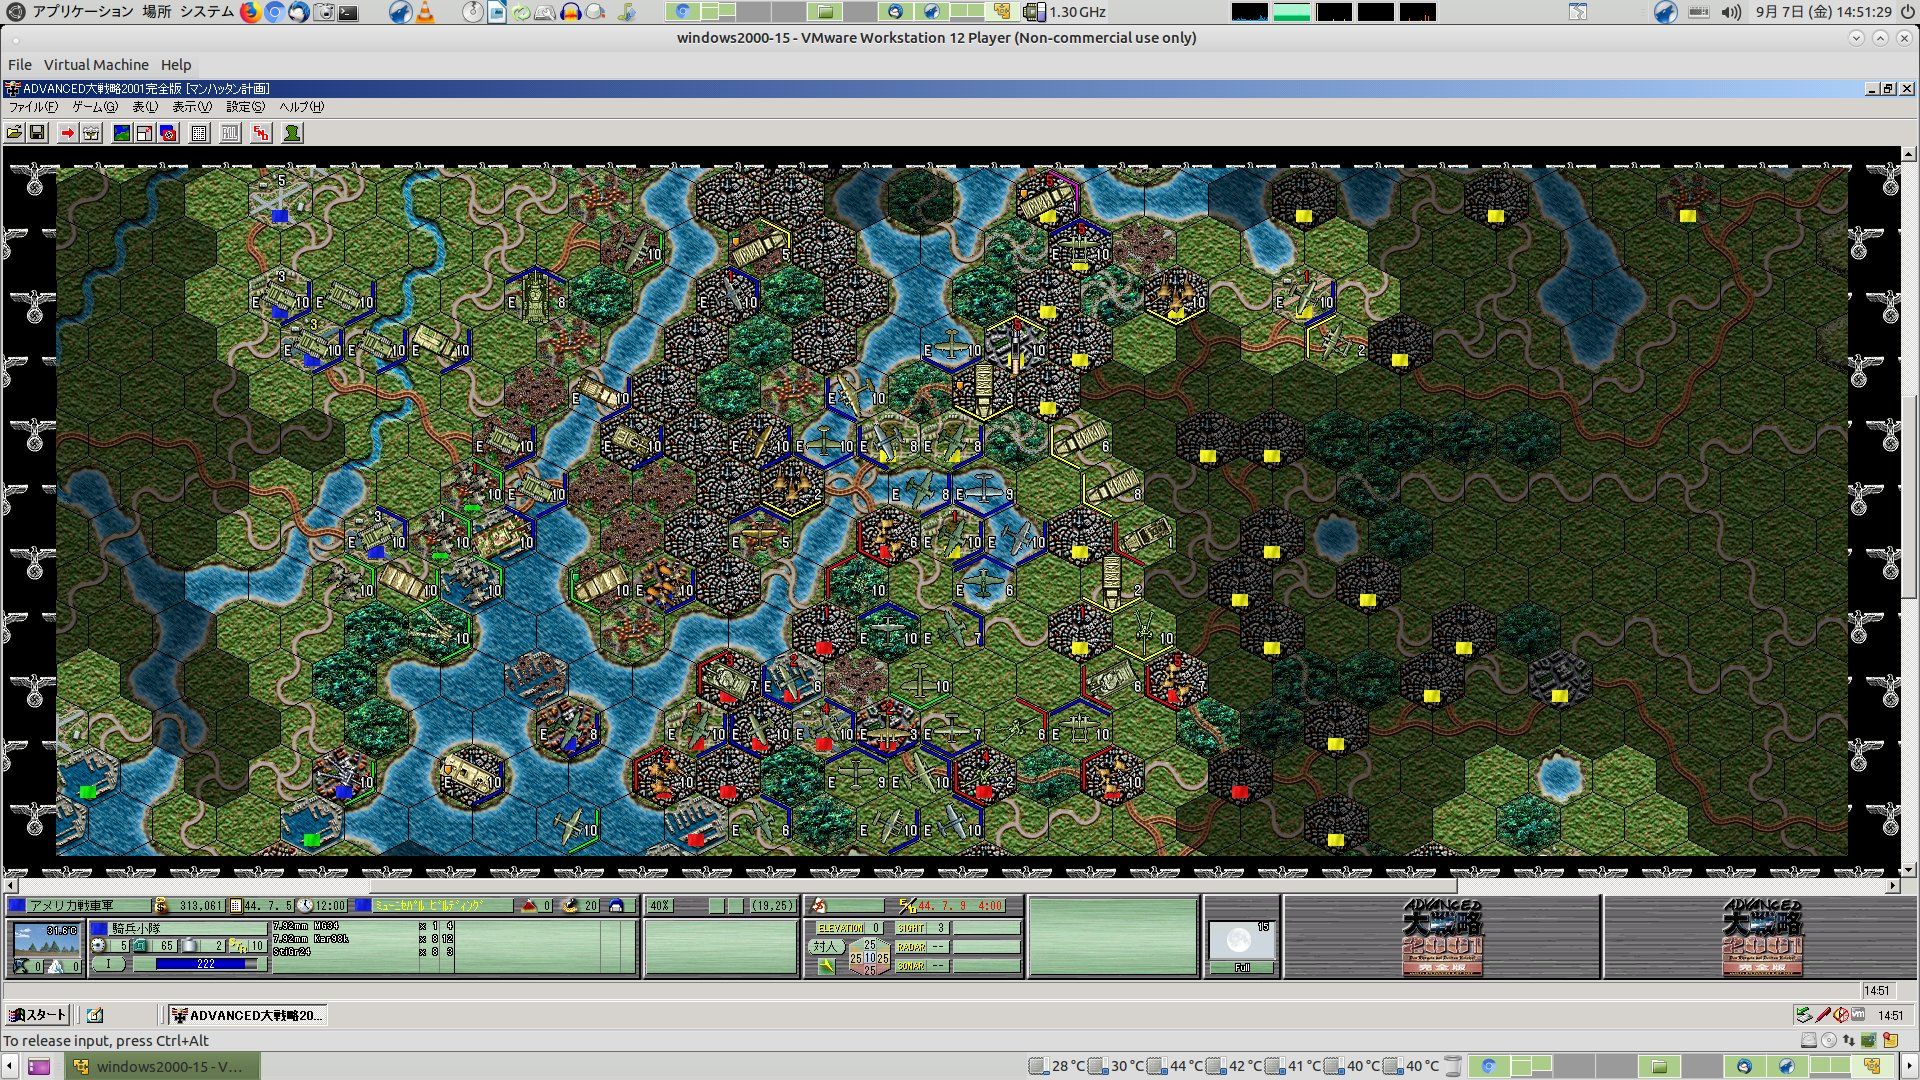Viewport: 1920px width, 1080px height.
Task: Click the volume speaker icon in panel
Action: [x=1731, y=12]
